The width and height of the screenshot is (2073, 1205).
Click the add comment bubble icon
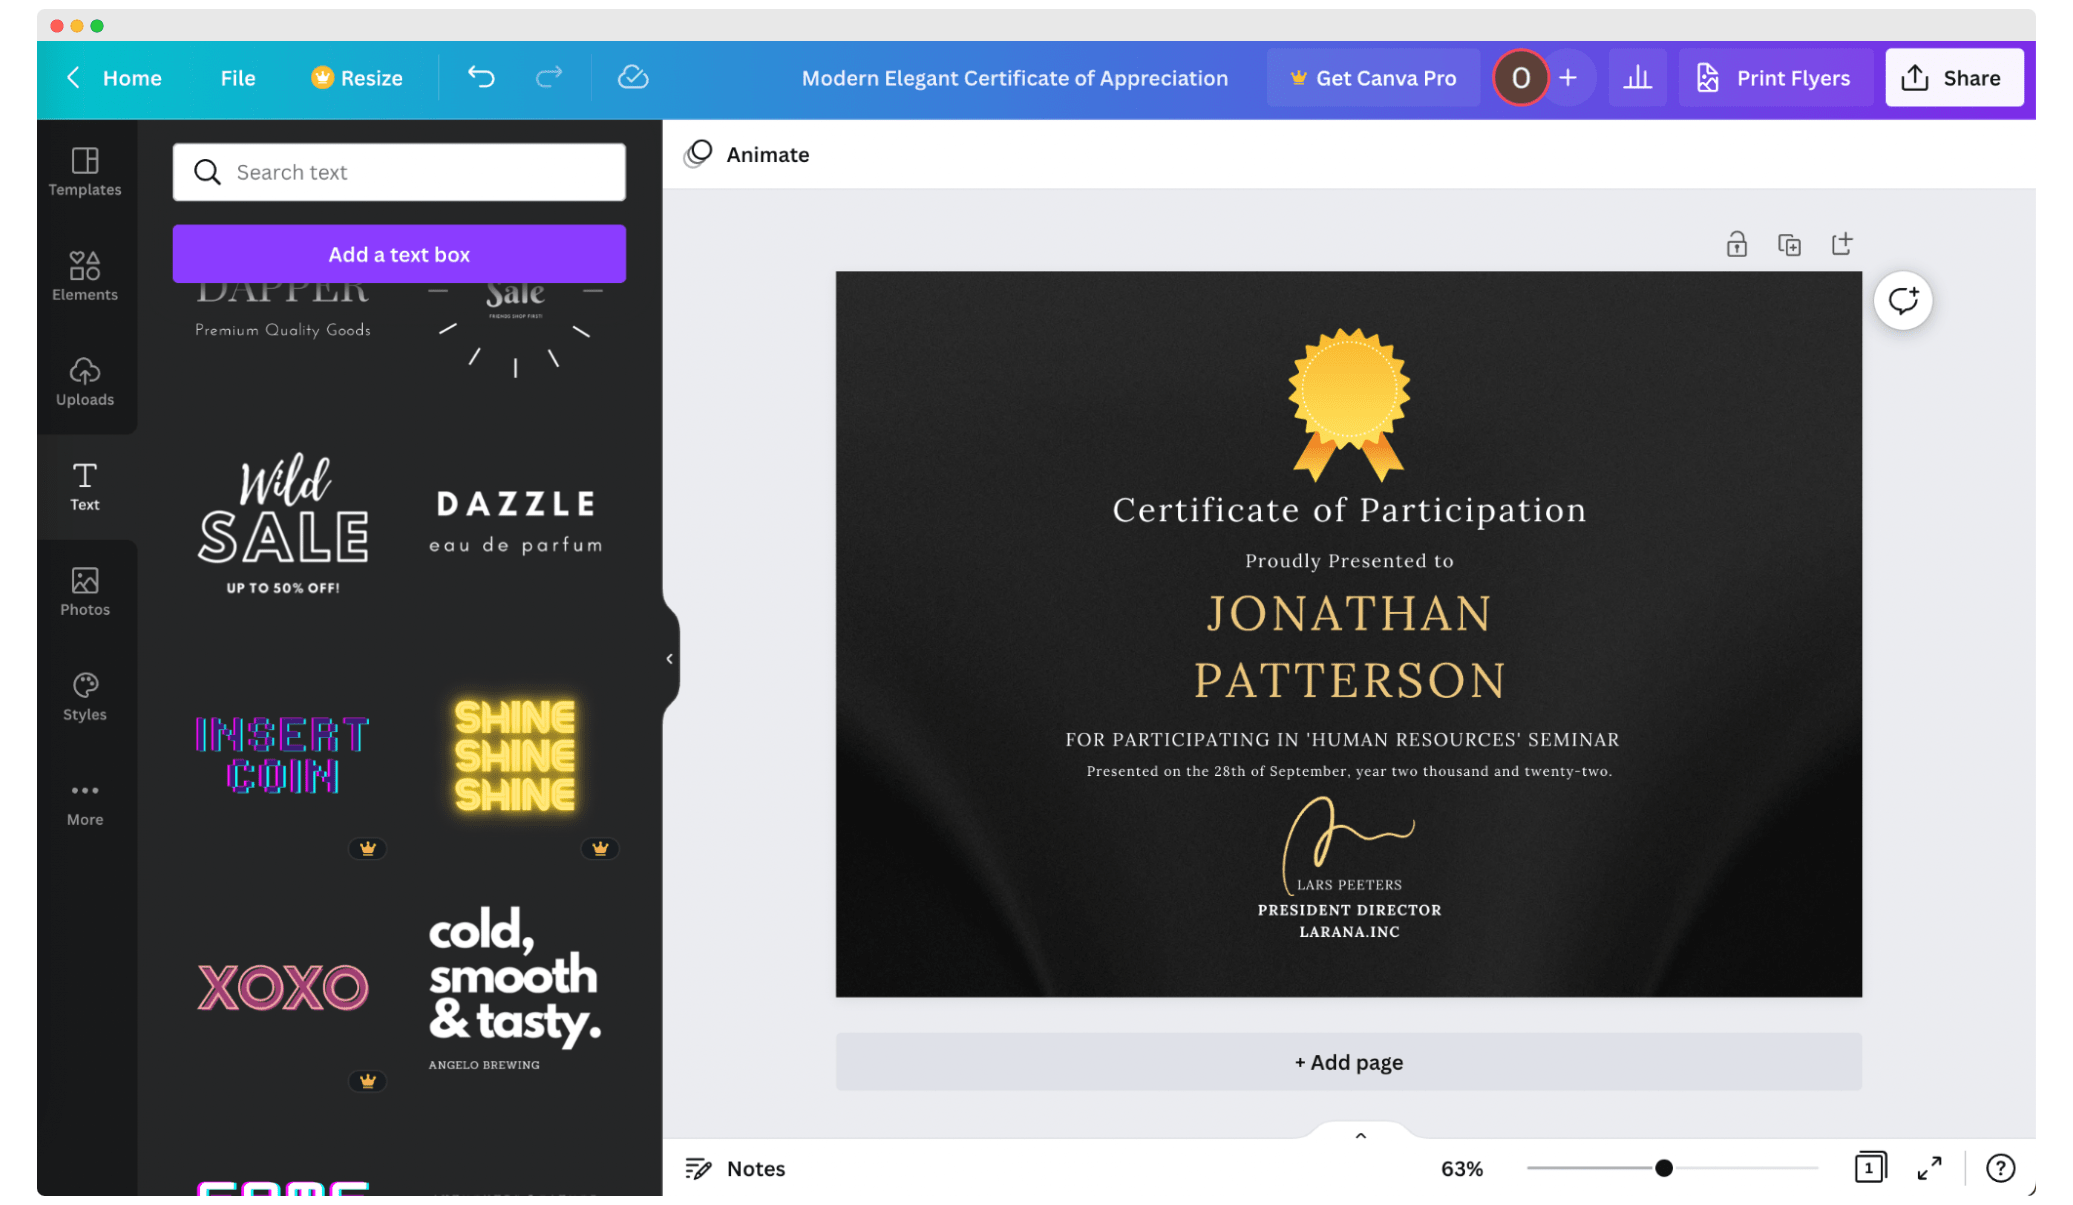click(x=1902, y=300)
